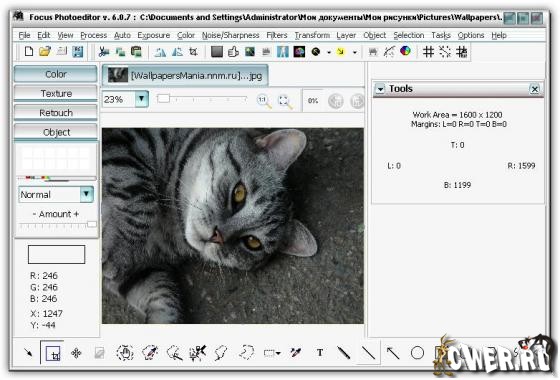The height and width of the screenshot is (380, 560).
Task: Toggle the bold grid overlay icon
Action: (461, 52)
